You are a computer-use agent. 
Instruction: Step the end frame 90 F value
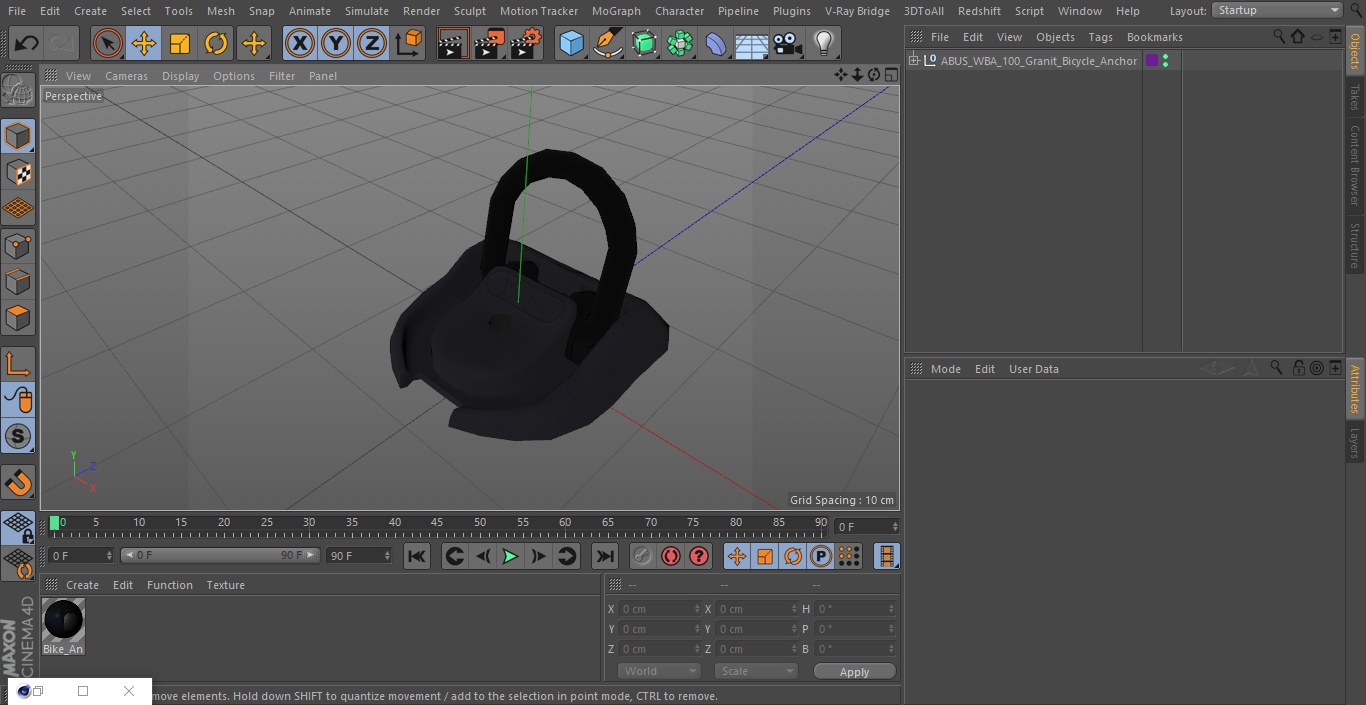[387, 555]
